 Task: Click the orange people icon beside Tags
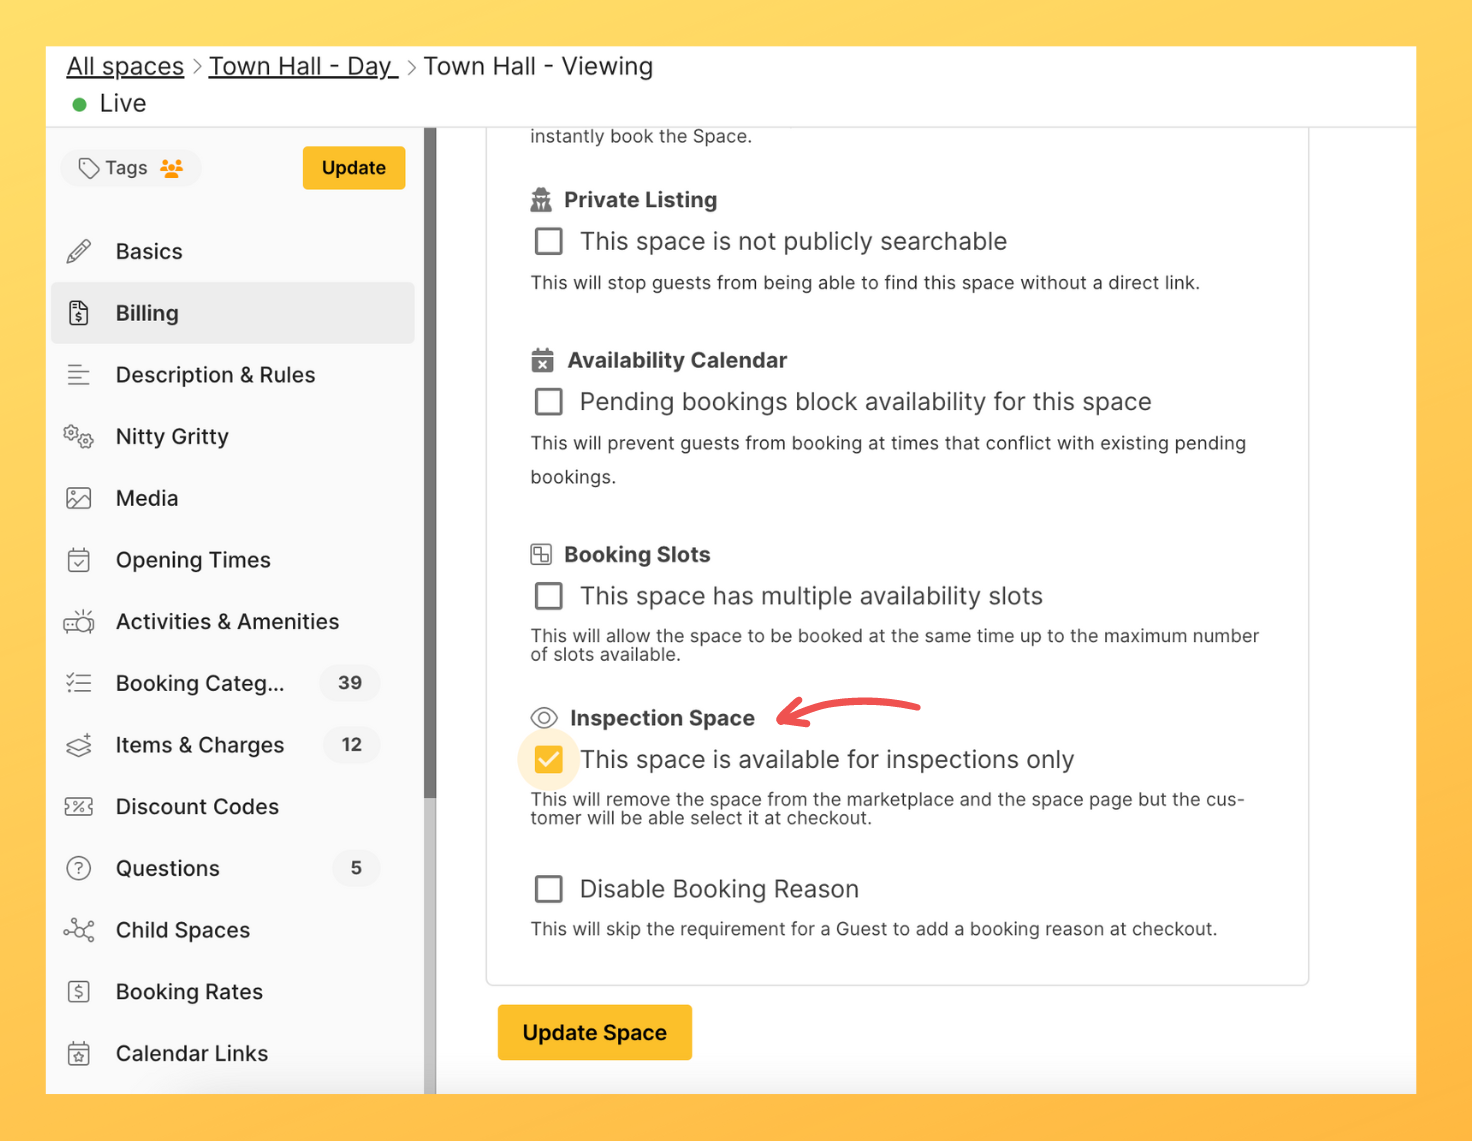tap(172, 168)
